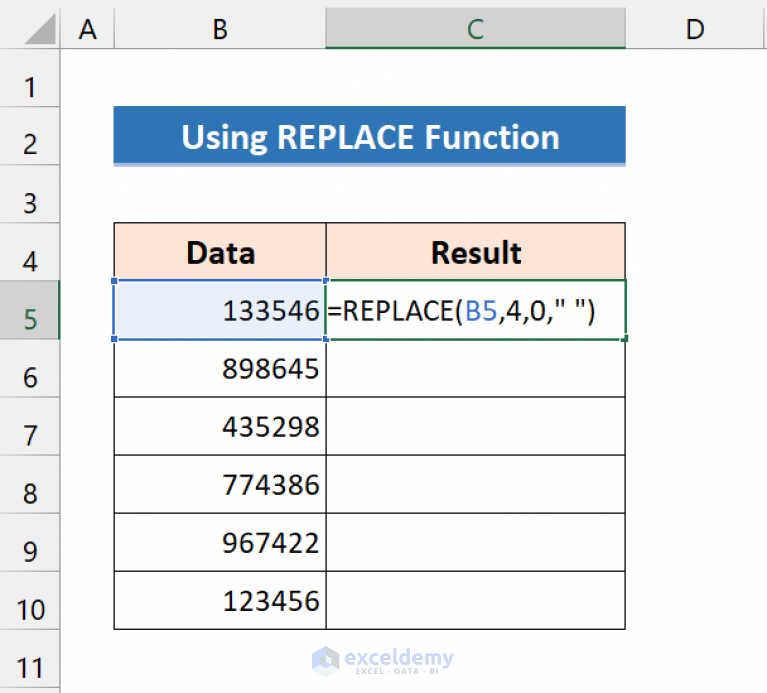Click empty Result cell beside 123456
The height and width of the screenshot is (693, 767).
[475, 600]
